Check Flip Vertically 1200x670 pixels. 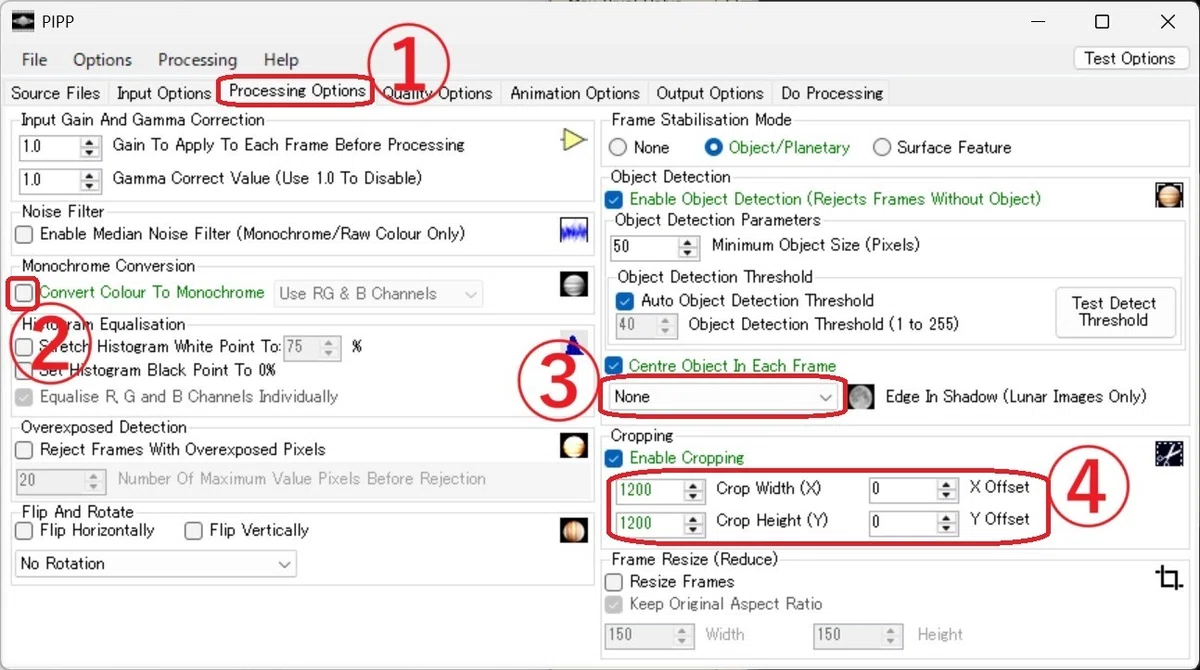click(194, 530)
